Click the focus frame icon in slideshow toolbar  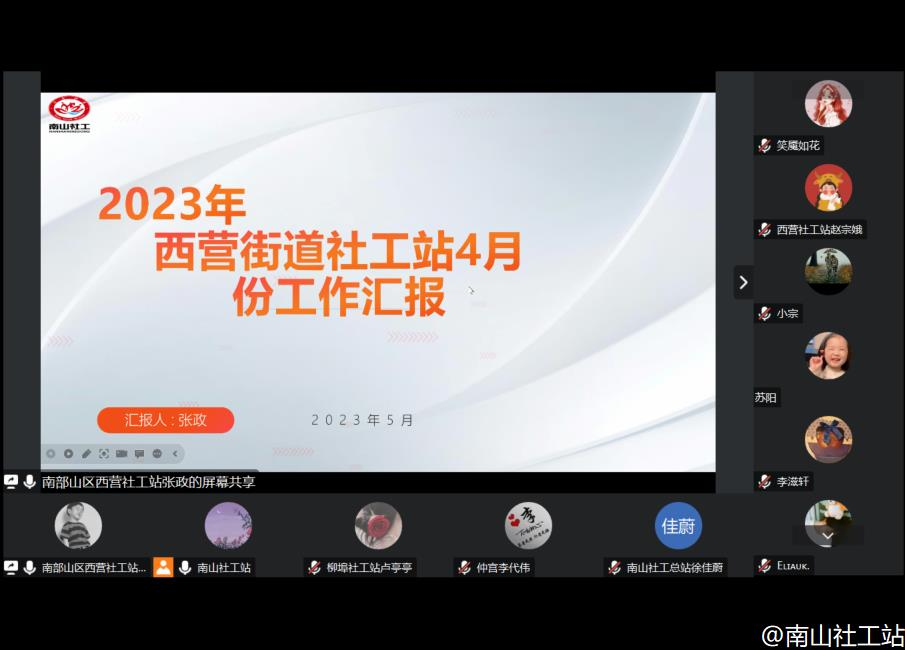tap(104, 454)
